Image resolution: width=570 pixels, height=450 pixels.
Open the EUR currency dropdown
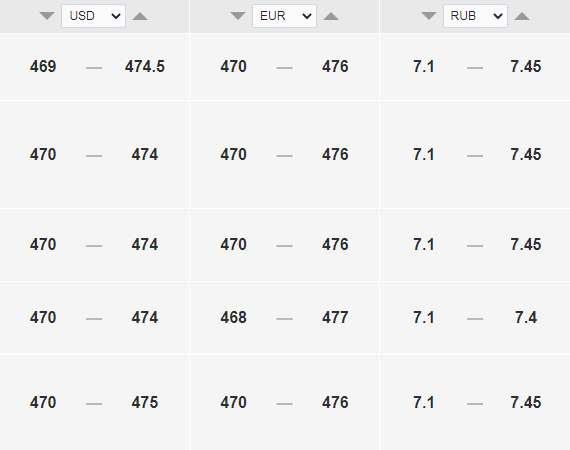tap(284, 16)
